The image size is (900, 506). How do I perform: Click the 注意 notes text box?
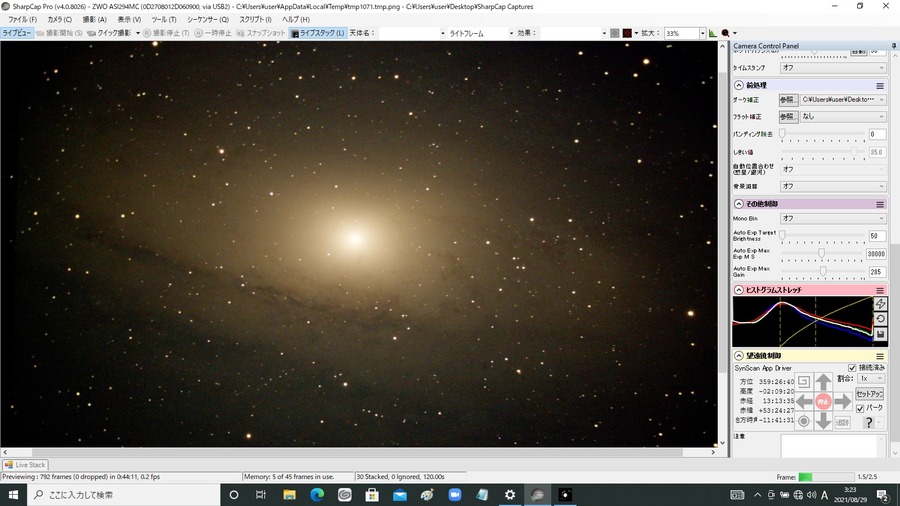pos(833,446)
